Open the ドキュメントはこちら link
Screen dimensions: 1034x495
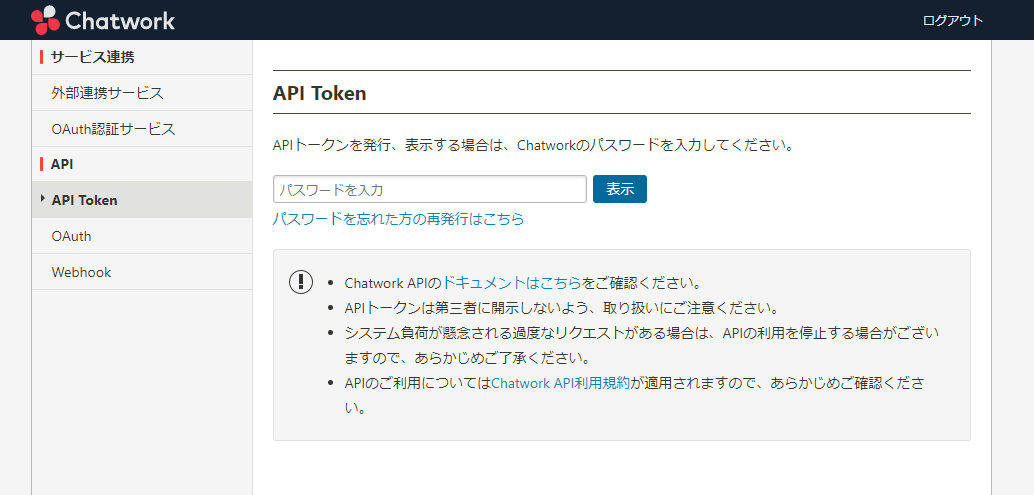click(511, 283)
